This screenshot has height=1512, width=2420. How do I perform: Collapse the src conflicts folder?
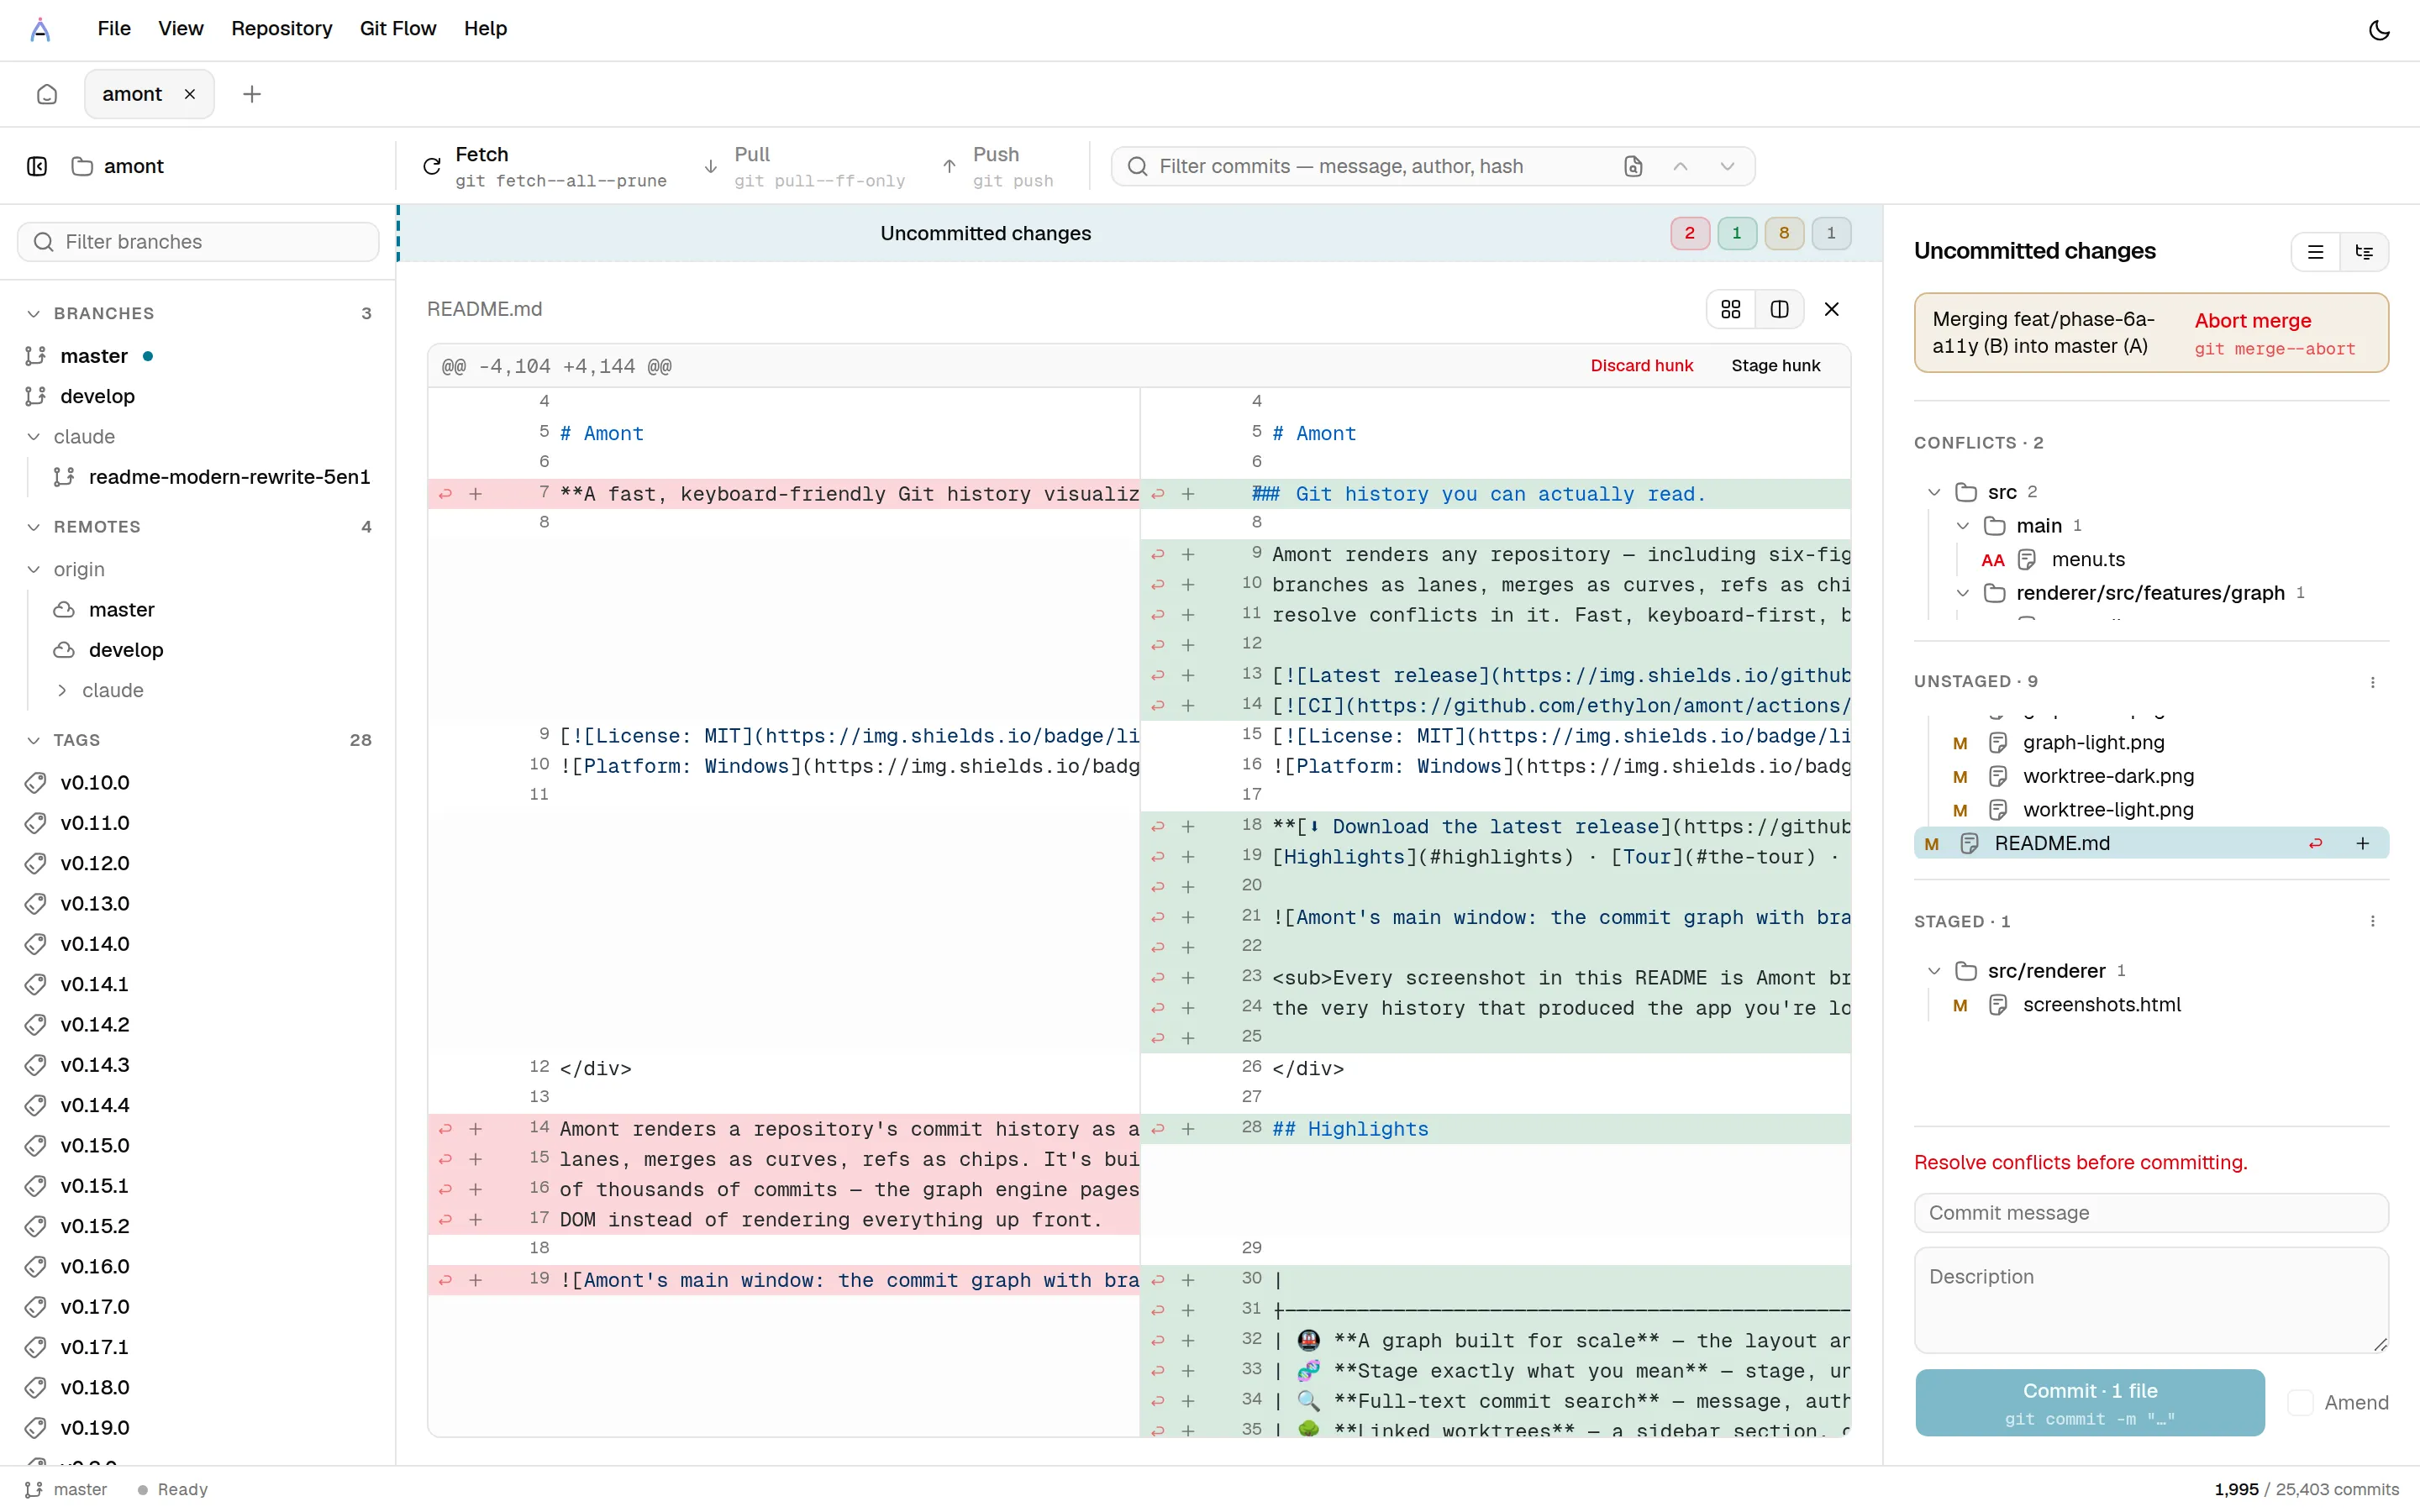coord(1934,492)
